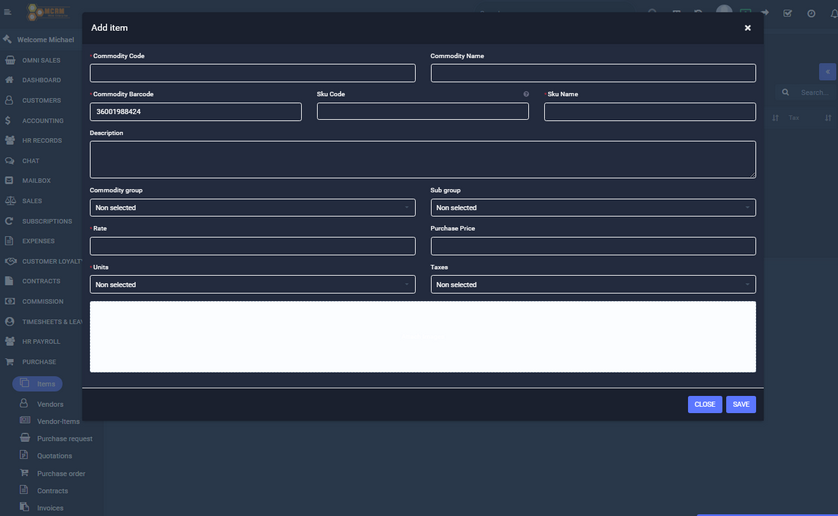The image size is (838, 516).
Task: Click the Dashboard home icon in sidebar
Action: pyautogui.click(x=9, y=80)
